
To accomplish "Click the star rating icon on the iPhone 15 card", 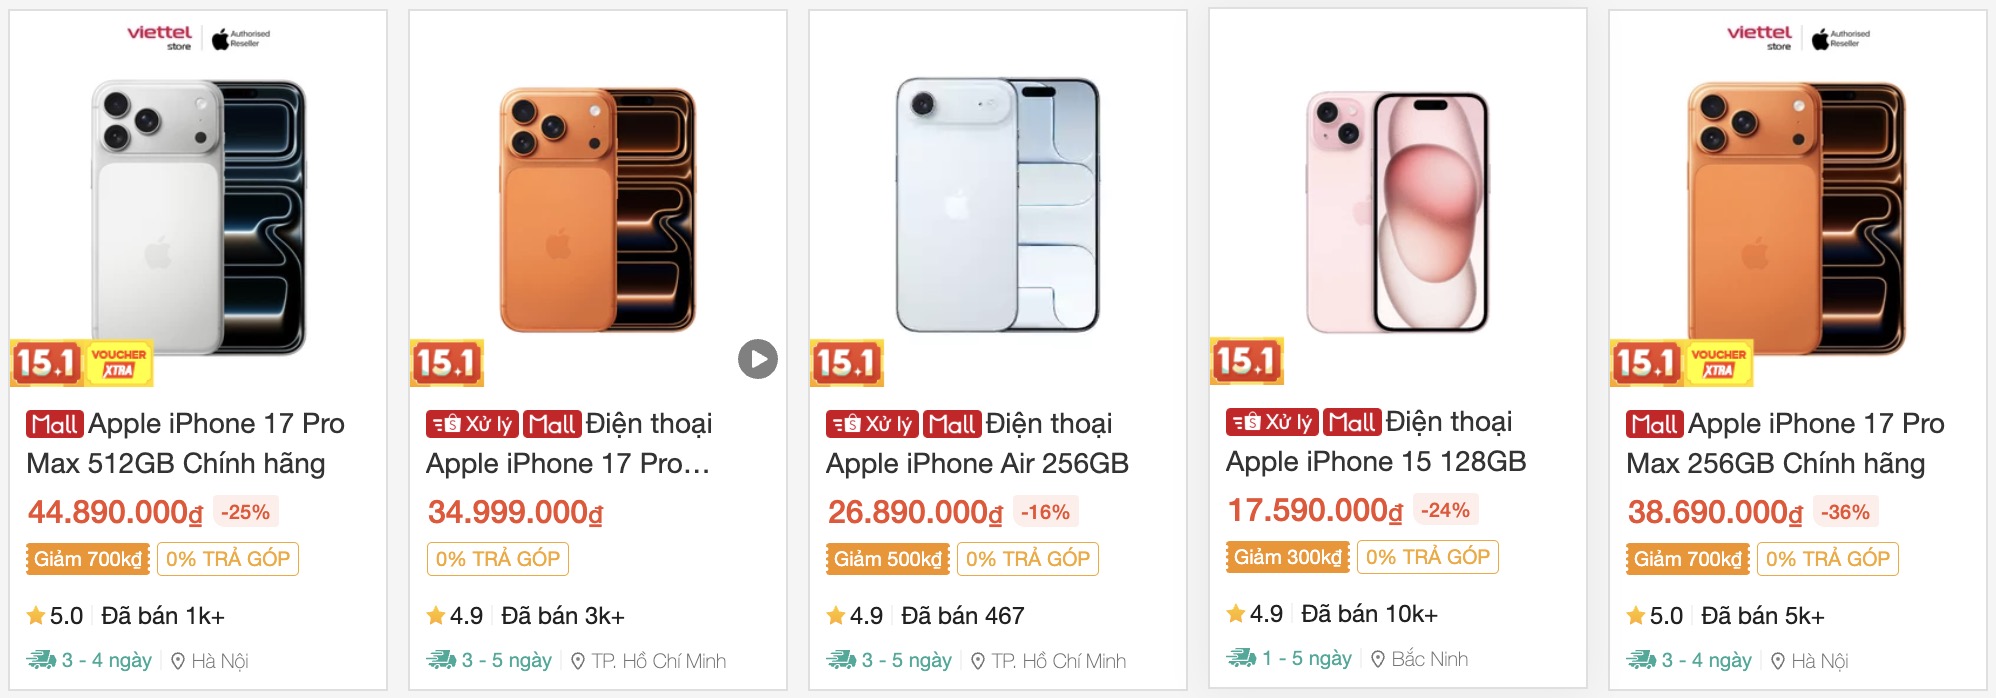I will (1237, 615).
